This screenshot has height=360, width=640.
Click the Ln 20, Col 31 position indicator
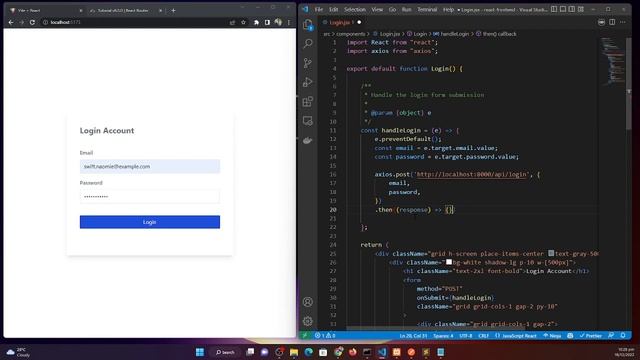coord(413,336)
